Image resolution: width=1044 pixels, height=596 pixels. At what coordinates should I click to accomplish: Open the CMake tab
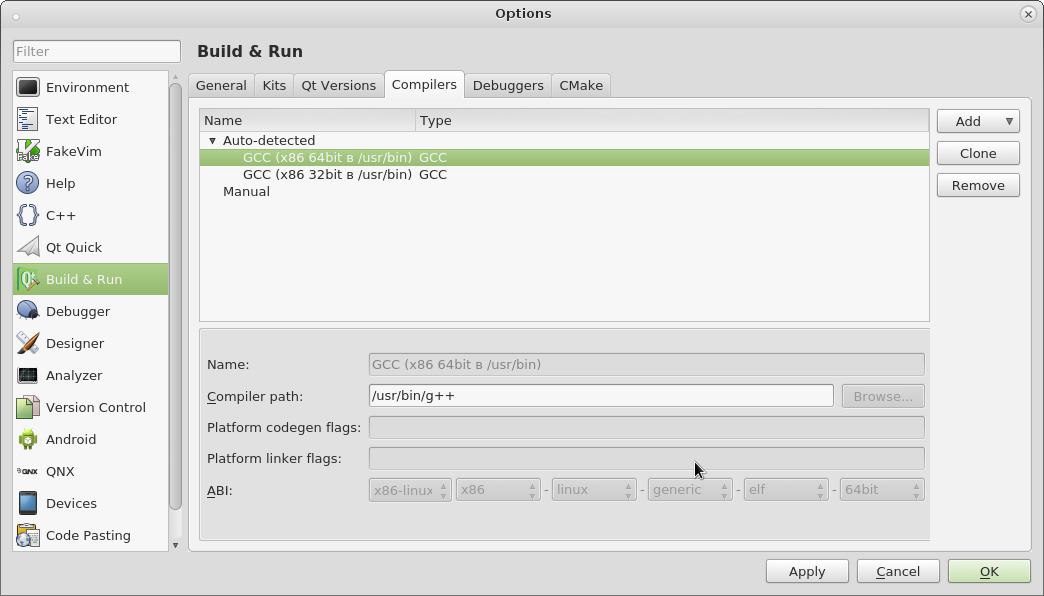581,85
